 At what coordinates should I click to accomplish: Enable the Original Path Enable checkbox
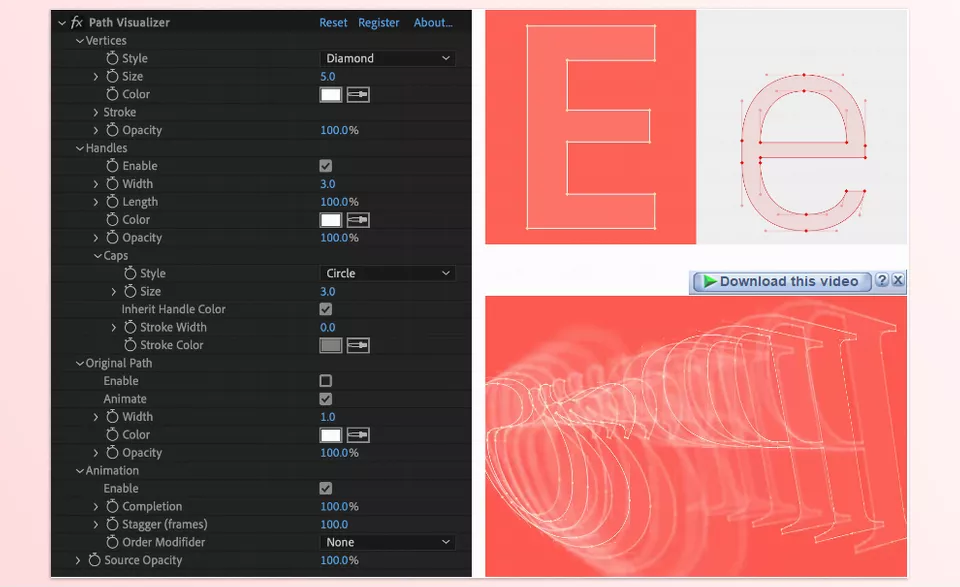pos(325,381)
